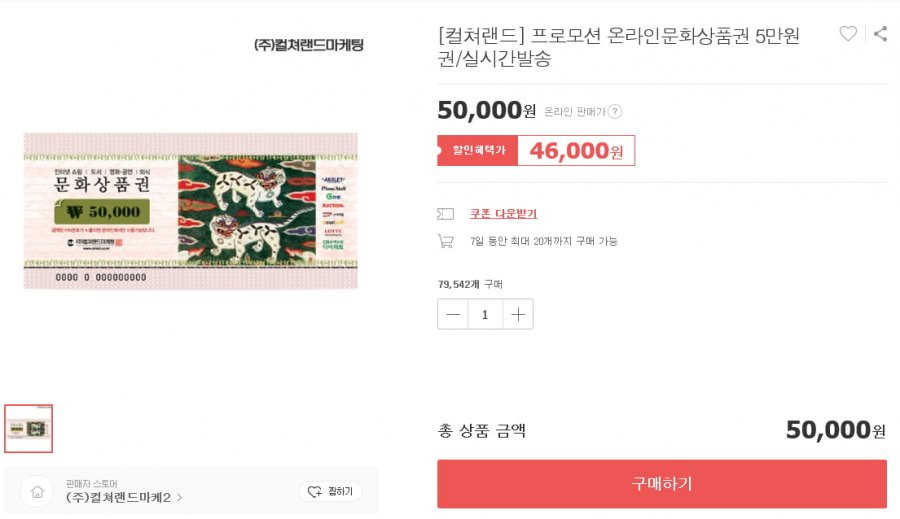Click the 할인혜택가 red label
This screenshot has width=900, height=519.
coord(478,150)
